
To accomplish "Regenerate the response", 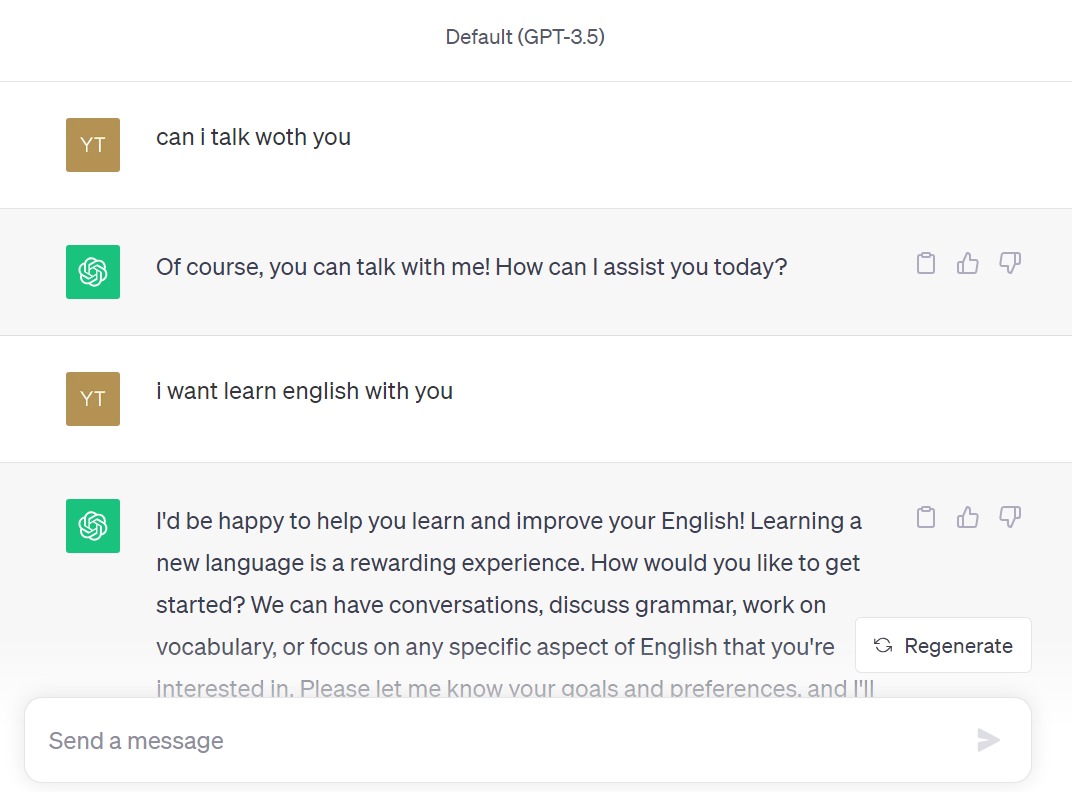I will 943,646.
